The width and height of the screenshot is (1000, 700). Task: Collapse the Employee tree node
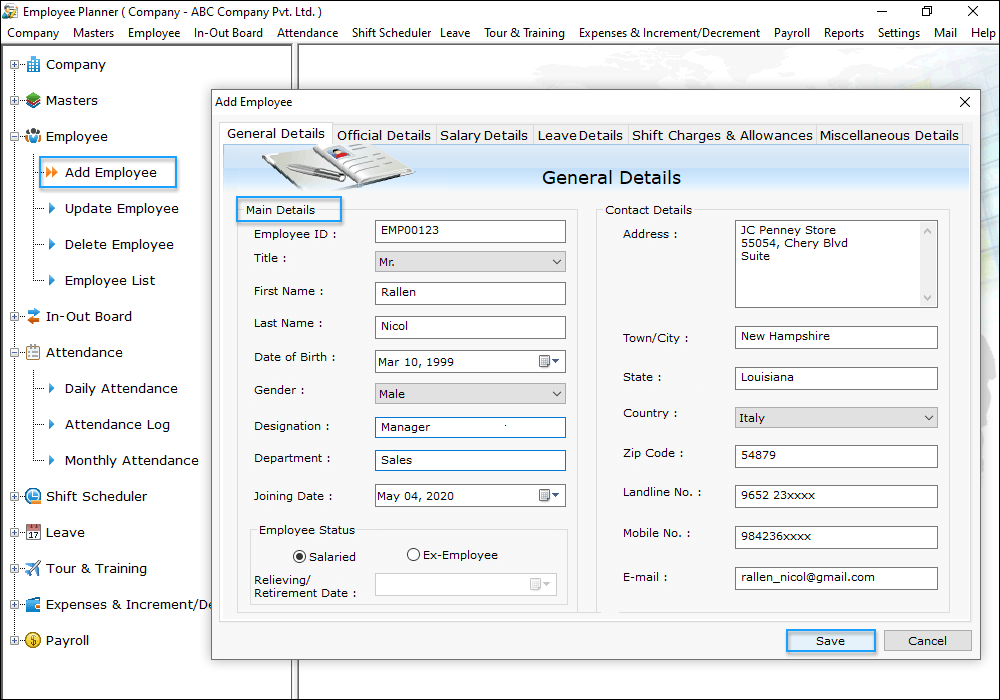pyautogui.click(x=14, y=136)
